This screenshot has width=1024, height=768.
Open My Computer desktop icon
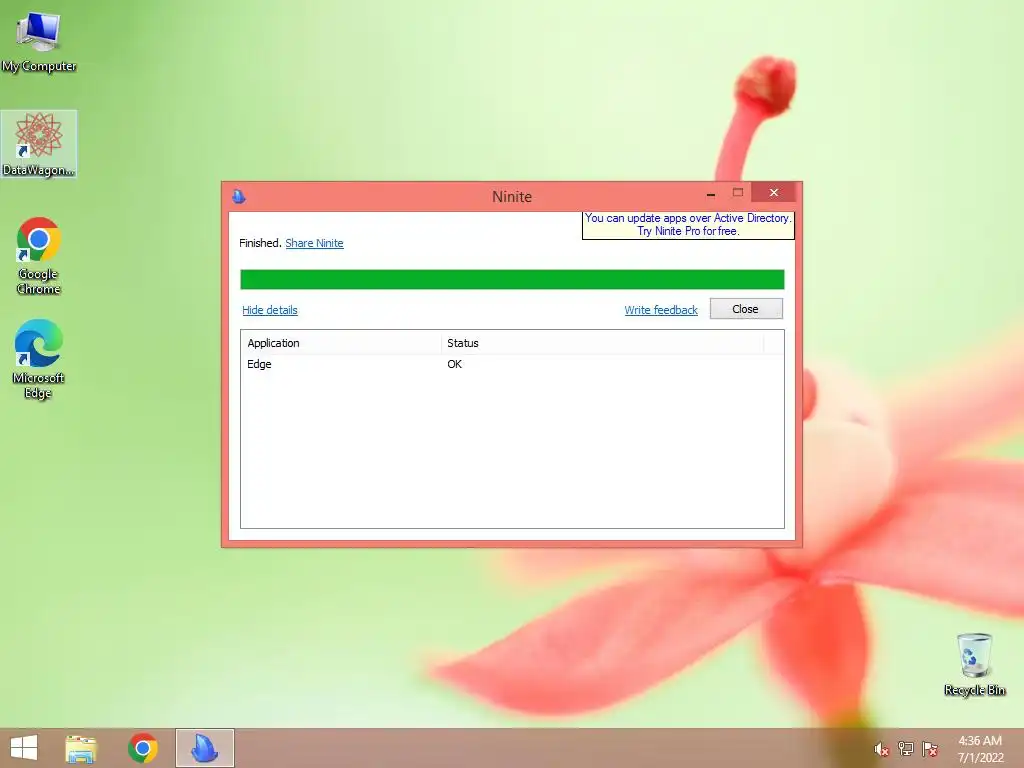coord(39,41)
